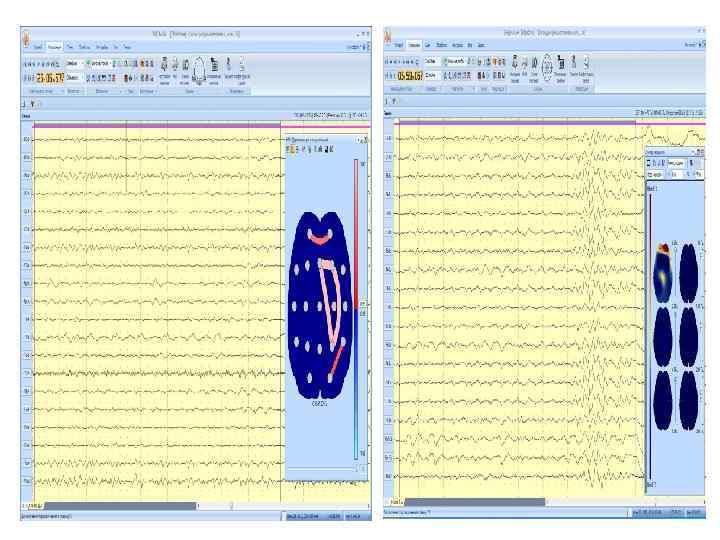Click the first icon in the left window's brain map panel toolbar
The height and width of the screenshot is (540, 720).
click(x=289, y=149)
